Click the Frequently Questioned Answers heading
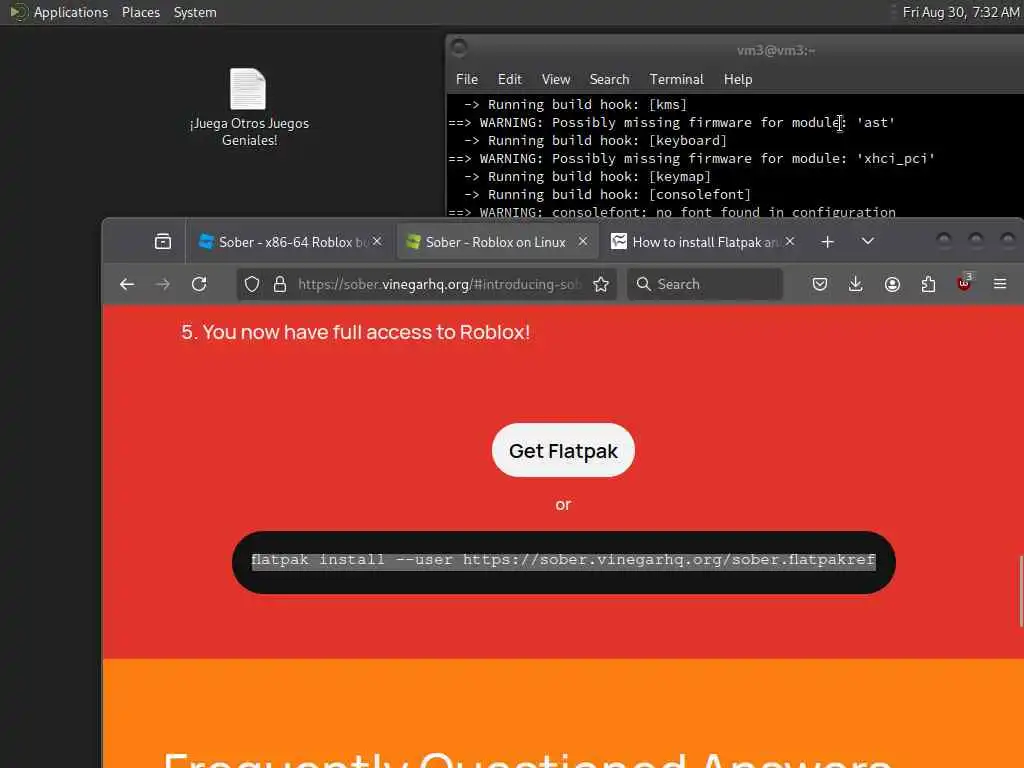The height and width of the screenshot is (768, 1024). point(526,760)
